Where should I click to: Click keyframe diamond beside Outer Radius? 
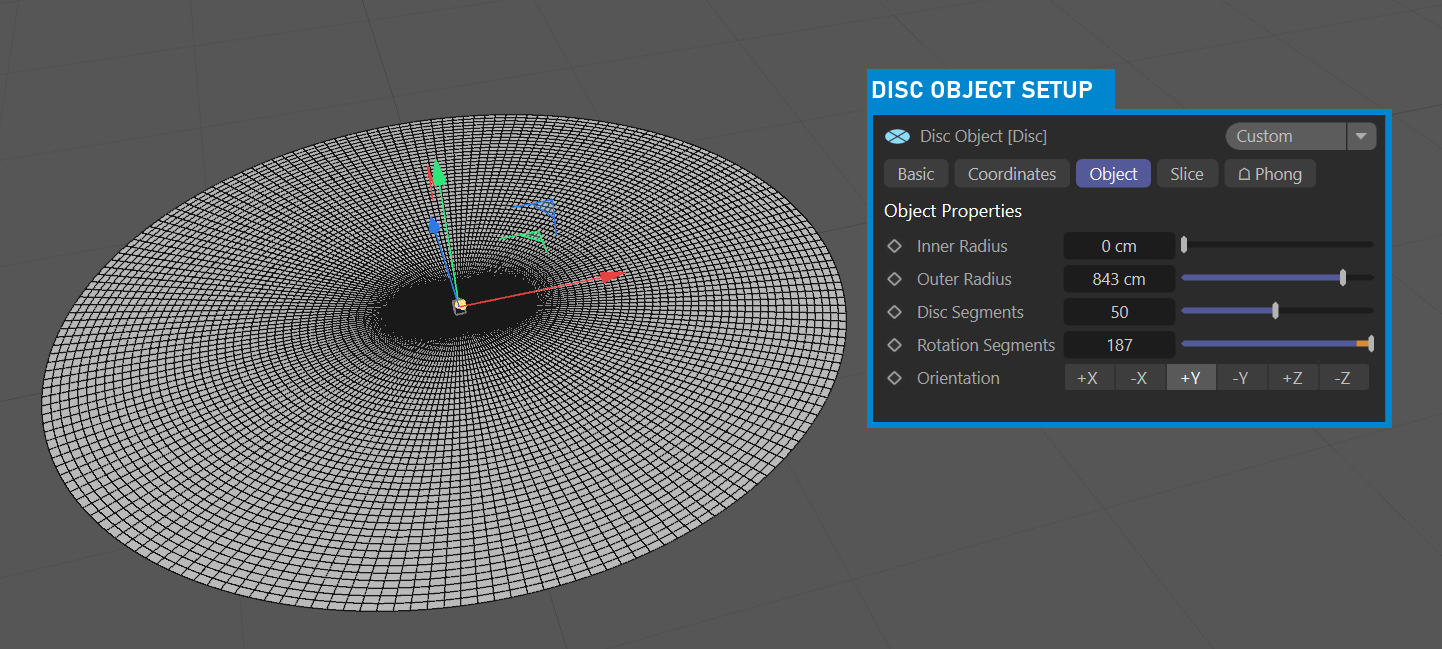[895, 279]
